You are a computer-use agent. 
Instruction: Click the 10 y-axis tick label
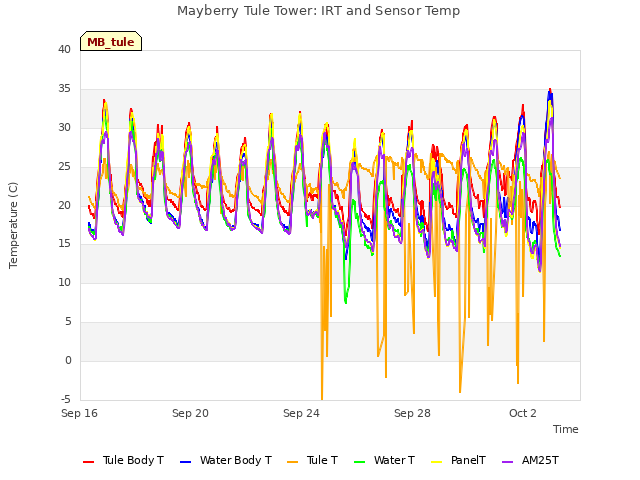pos(64,283)
